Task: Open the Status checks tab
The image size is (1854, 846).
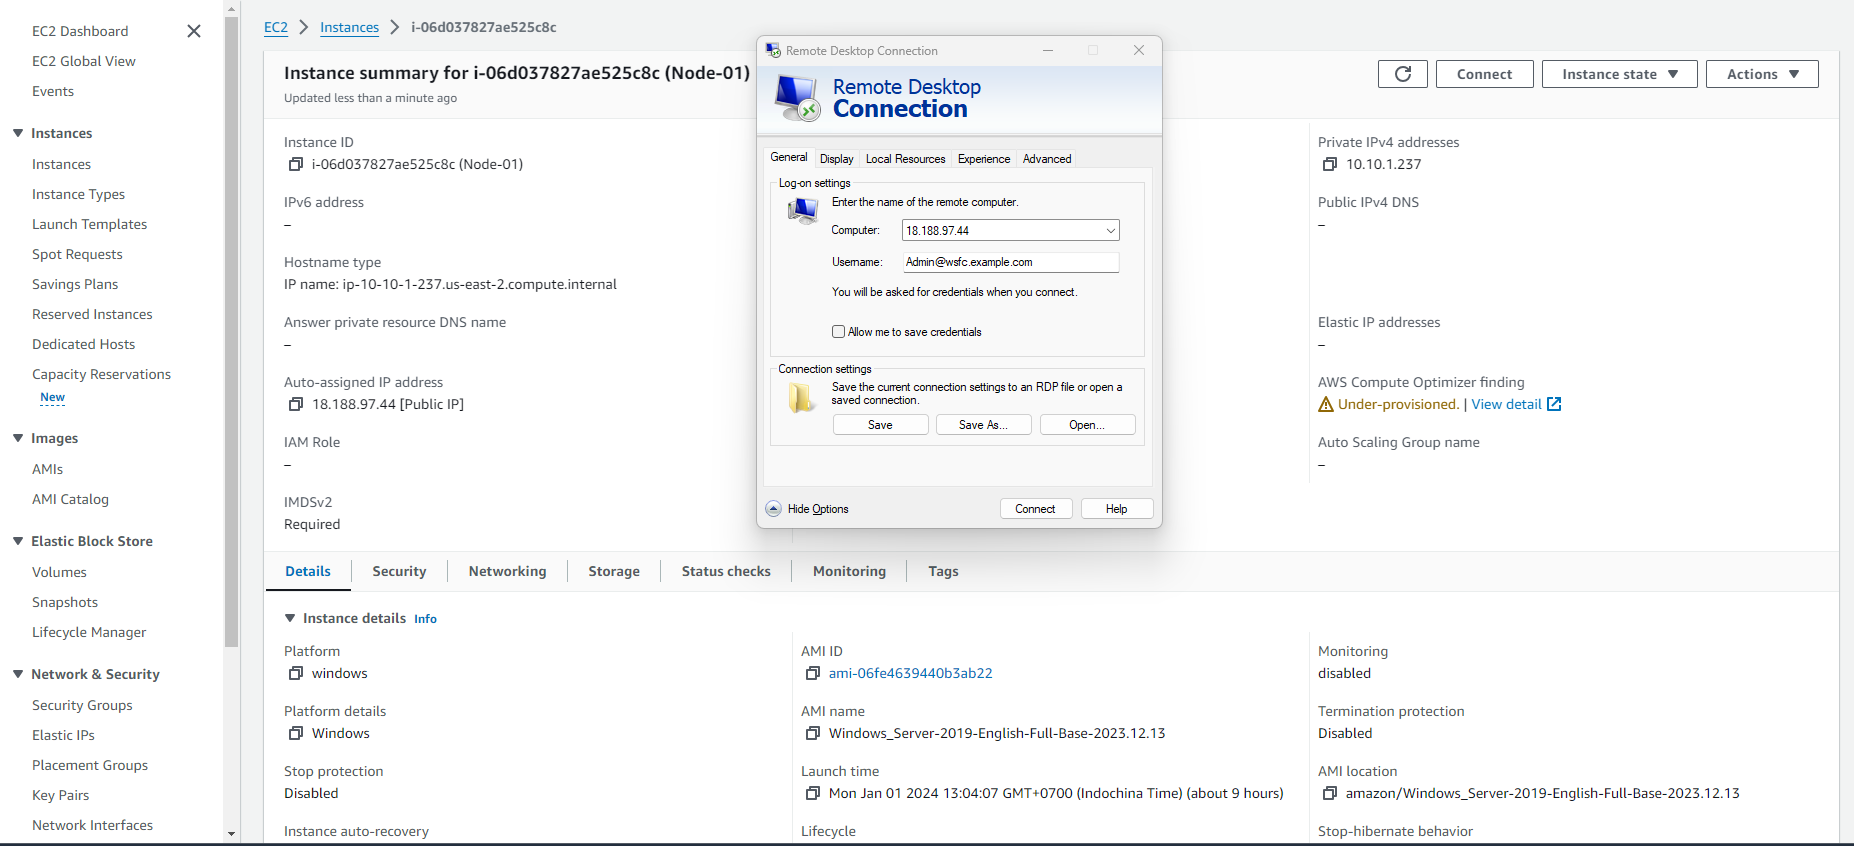Action: pos(726,571)
